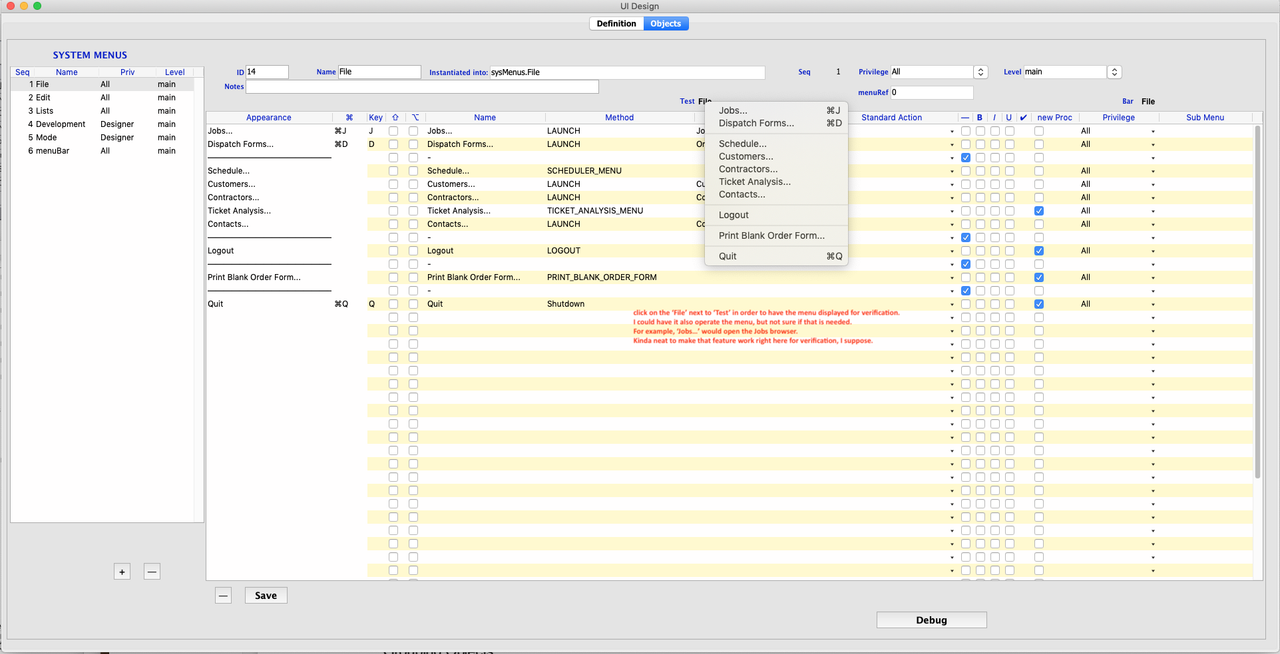Switch to the Definition tab
The width and height of the screenshot is (1280, 654).
click(x=616, y=23)
